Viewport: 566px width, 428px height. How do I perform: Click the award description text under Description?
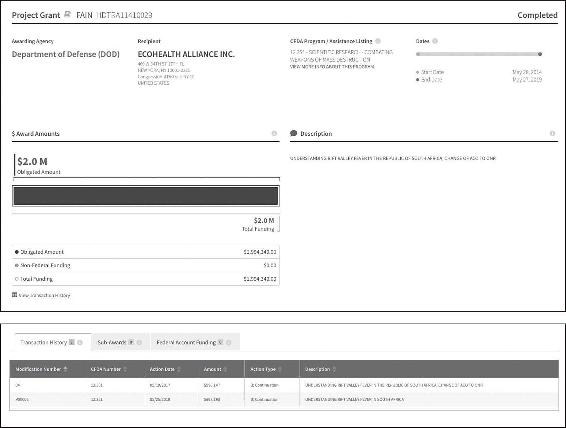(x=393, y=158)
